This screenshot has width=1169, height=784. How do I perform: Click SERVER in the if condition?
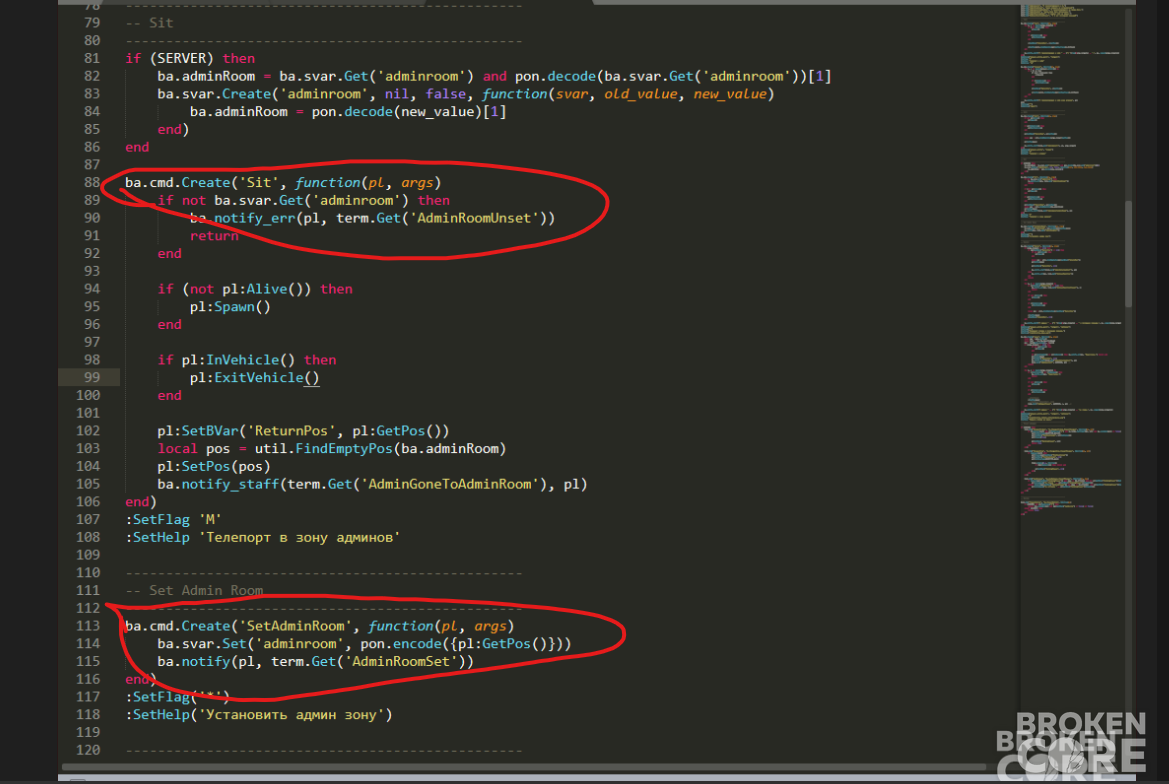(182, 58)
